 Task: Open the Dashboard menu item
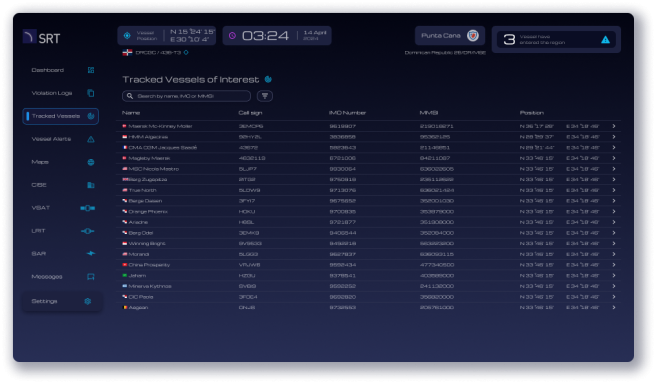[61, 70]
